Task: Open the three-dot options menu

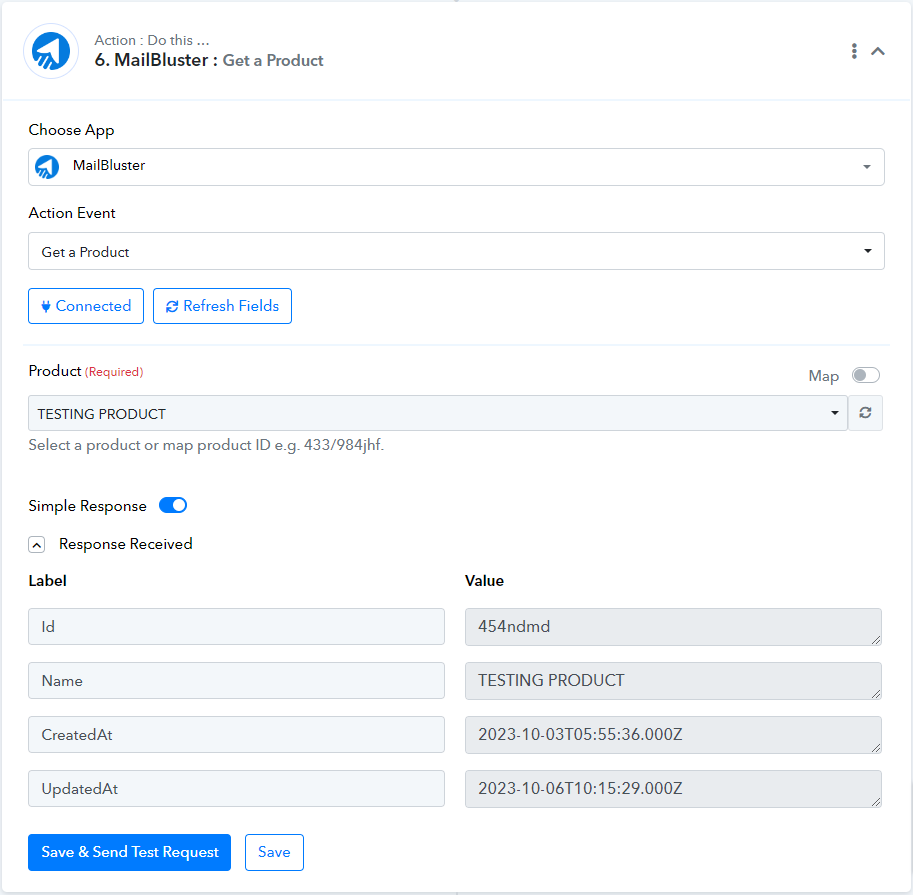Action: click(x=854, y=51)
